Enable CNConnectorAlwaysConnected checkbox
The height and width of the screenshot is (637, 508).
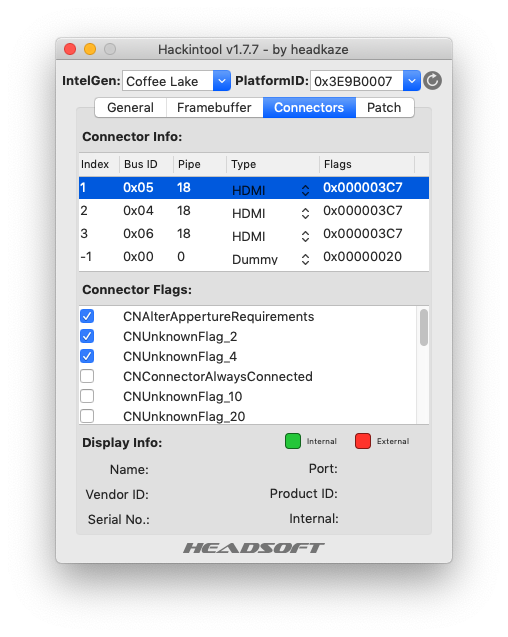click(87, 376)
